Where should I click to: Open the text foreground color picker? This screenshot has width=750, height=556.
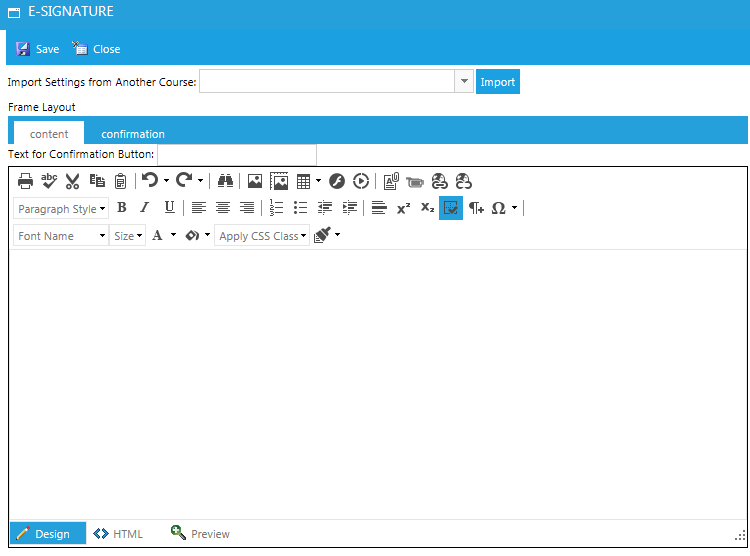pyautogui.click(x=157, y=236)
